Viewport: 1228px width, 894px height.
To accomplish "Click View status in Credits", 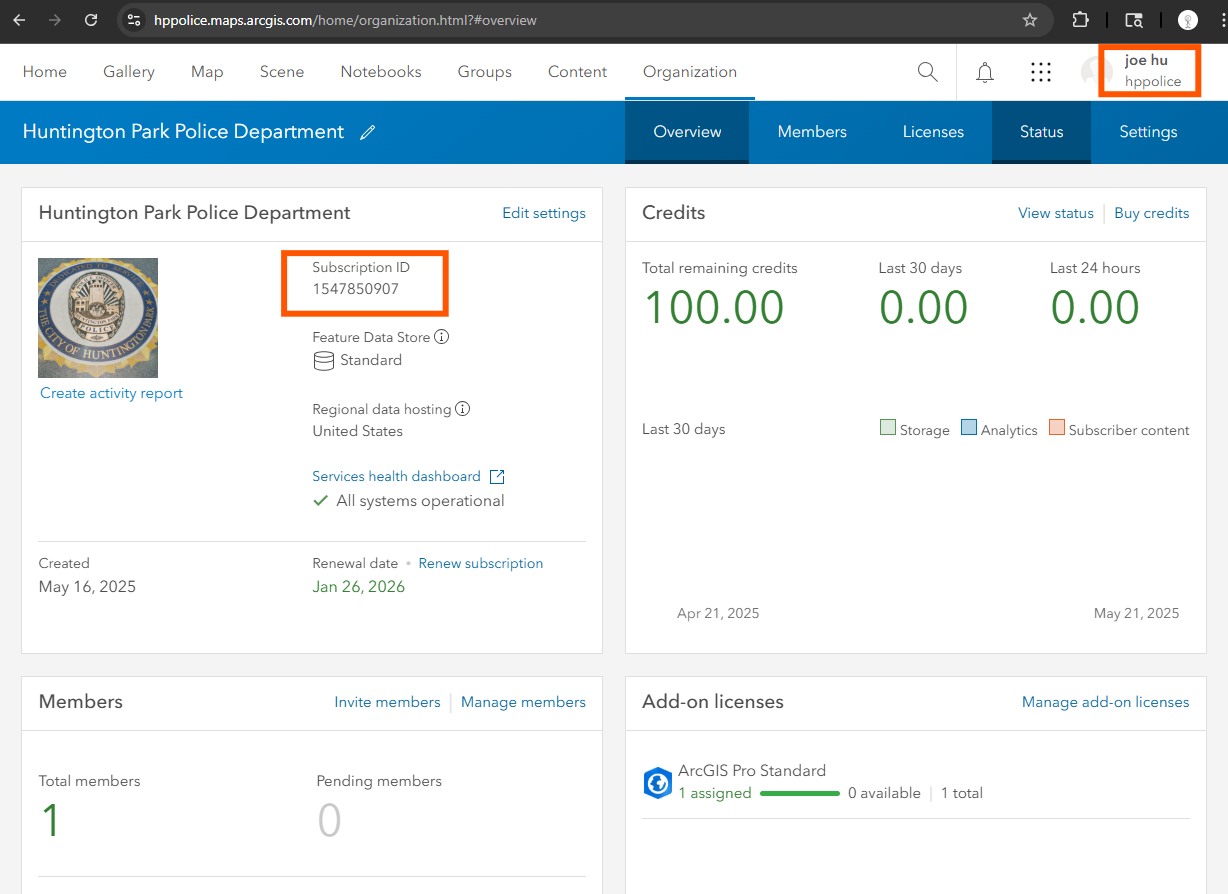I will pos(1056,213).
